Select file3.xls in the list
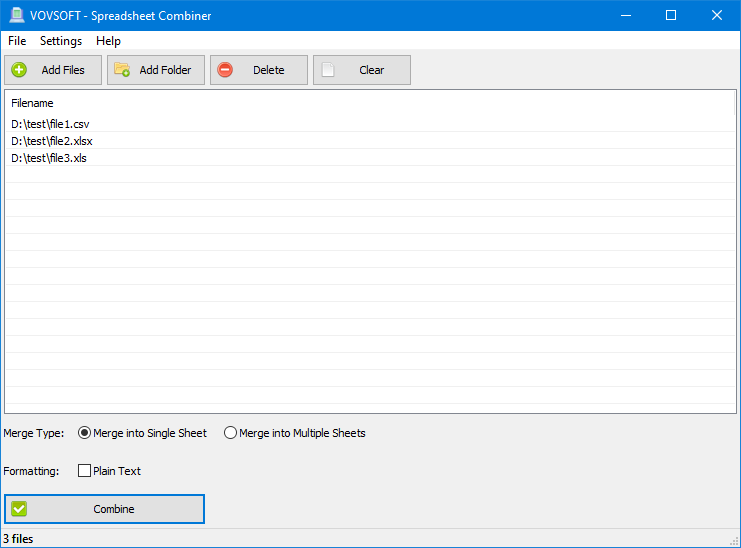Viewport: 741px width, 548px height. click(x=49, y=158)
